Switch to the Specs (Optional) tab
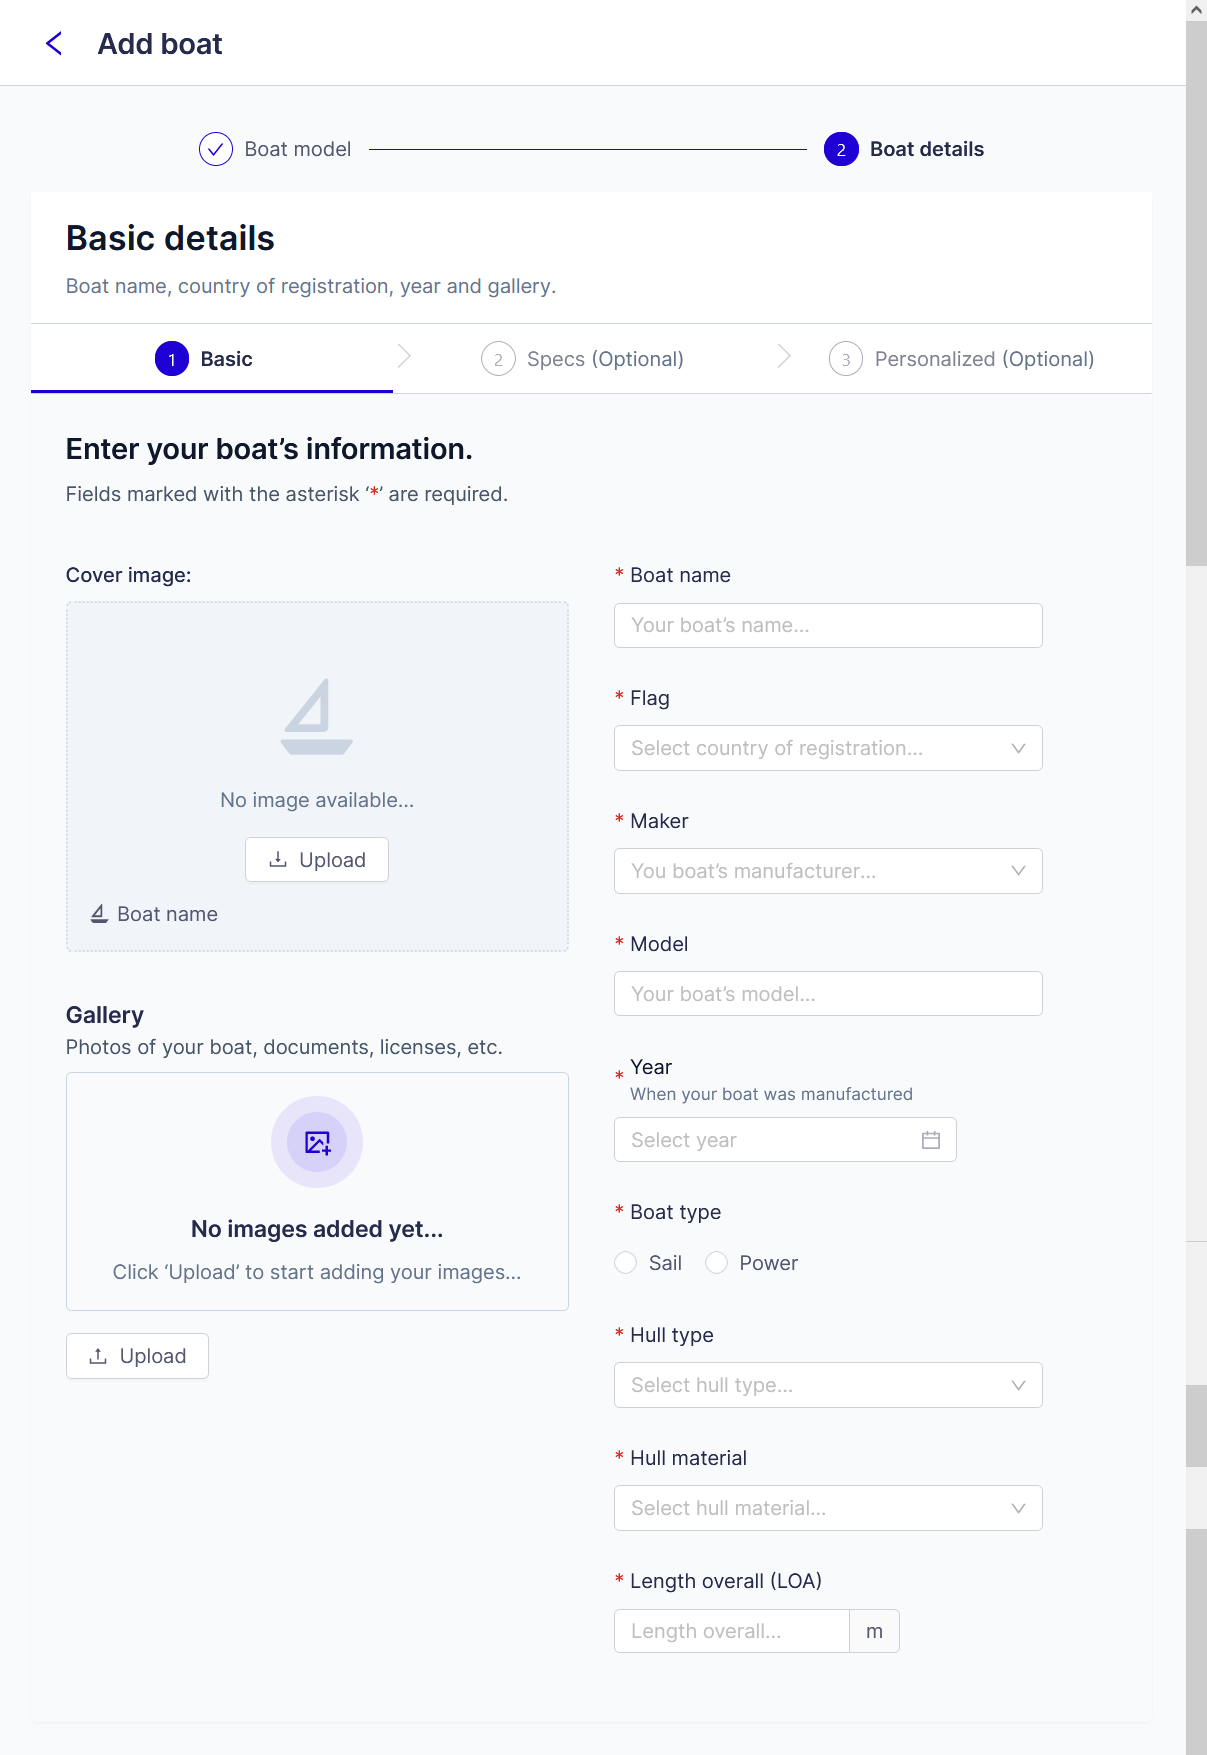Image resolution: width=1207 pixels, height=1755 pixels. click(582, 359)
